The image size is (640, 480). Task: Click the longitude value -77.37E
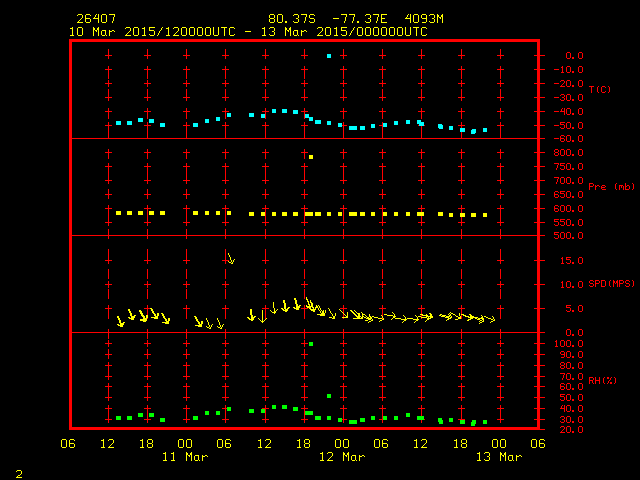[x=360, y=19]
